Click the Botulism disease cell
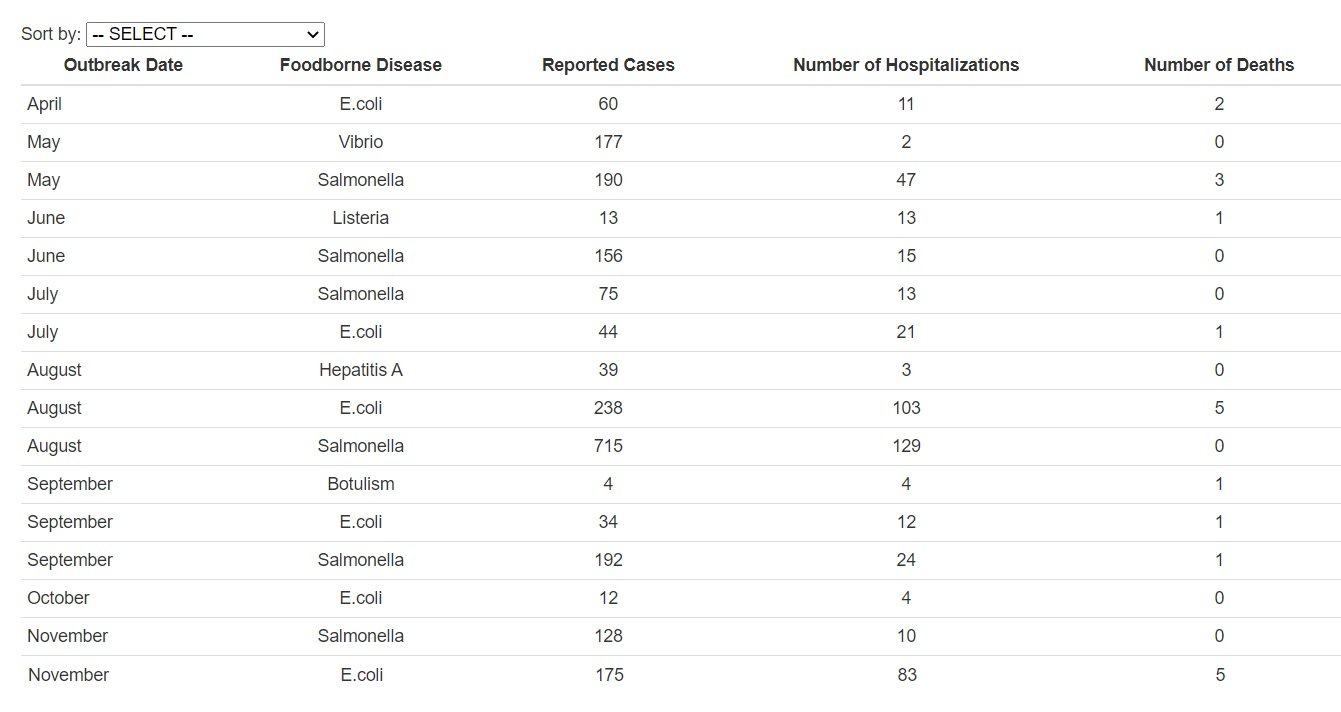This screenshot has width=1341, height=712. (x=360, y=484)
